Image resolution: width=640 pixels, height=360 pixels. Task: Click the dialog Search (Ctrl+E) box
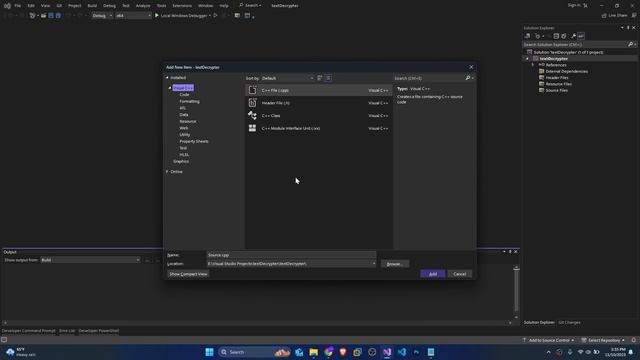tap(429, 78)
